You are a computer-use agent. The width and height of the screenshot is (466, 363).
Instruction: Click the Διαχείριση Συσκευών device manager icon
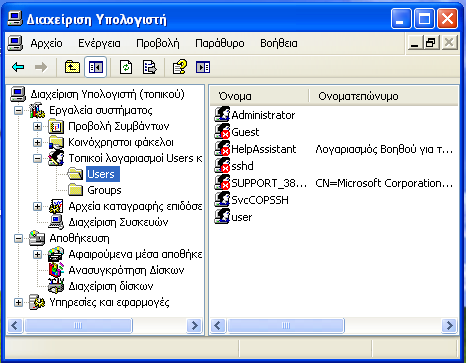(56, 222)
